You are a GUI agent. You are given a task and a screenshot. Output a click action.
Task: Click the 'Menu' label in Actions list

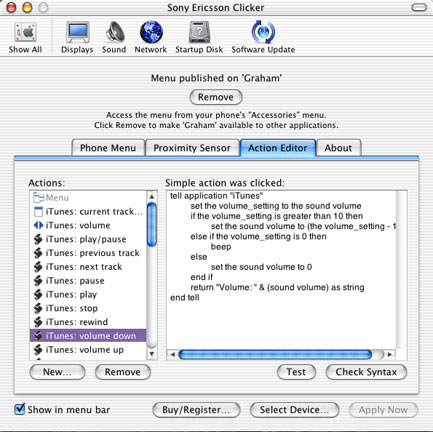click(57, 198)
